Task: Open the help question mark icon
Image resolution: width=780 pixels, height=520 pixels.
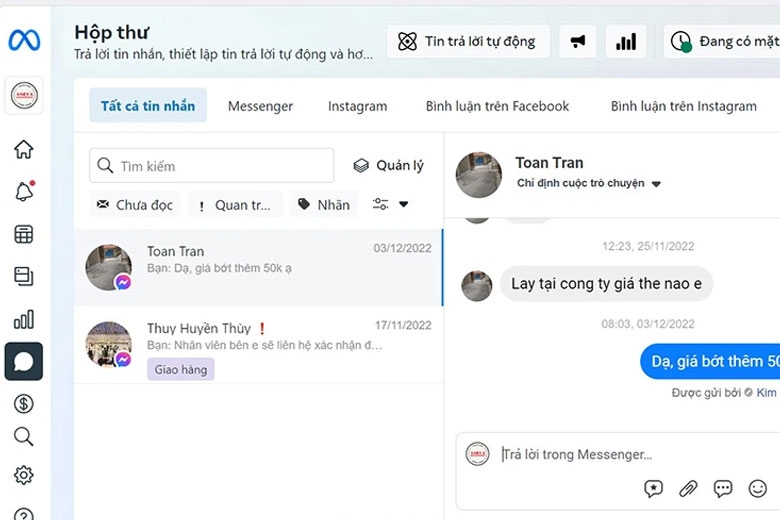Action: click(24, 514)
